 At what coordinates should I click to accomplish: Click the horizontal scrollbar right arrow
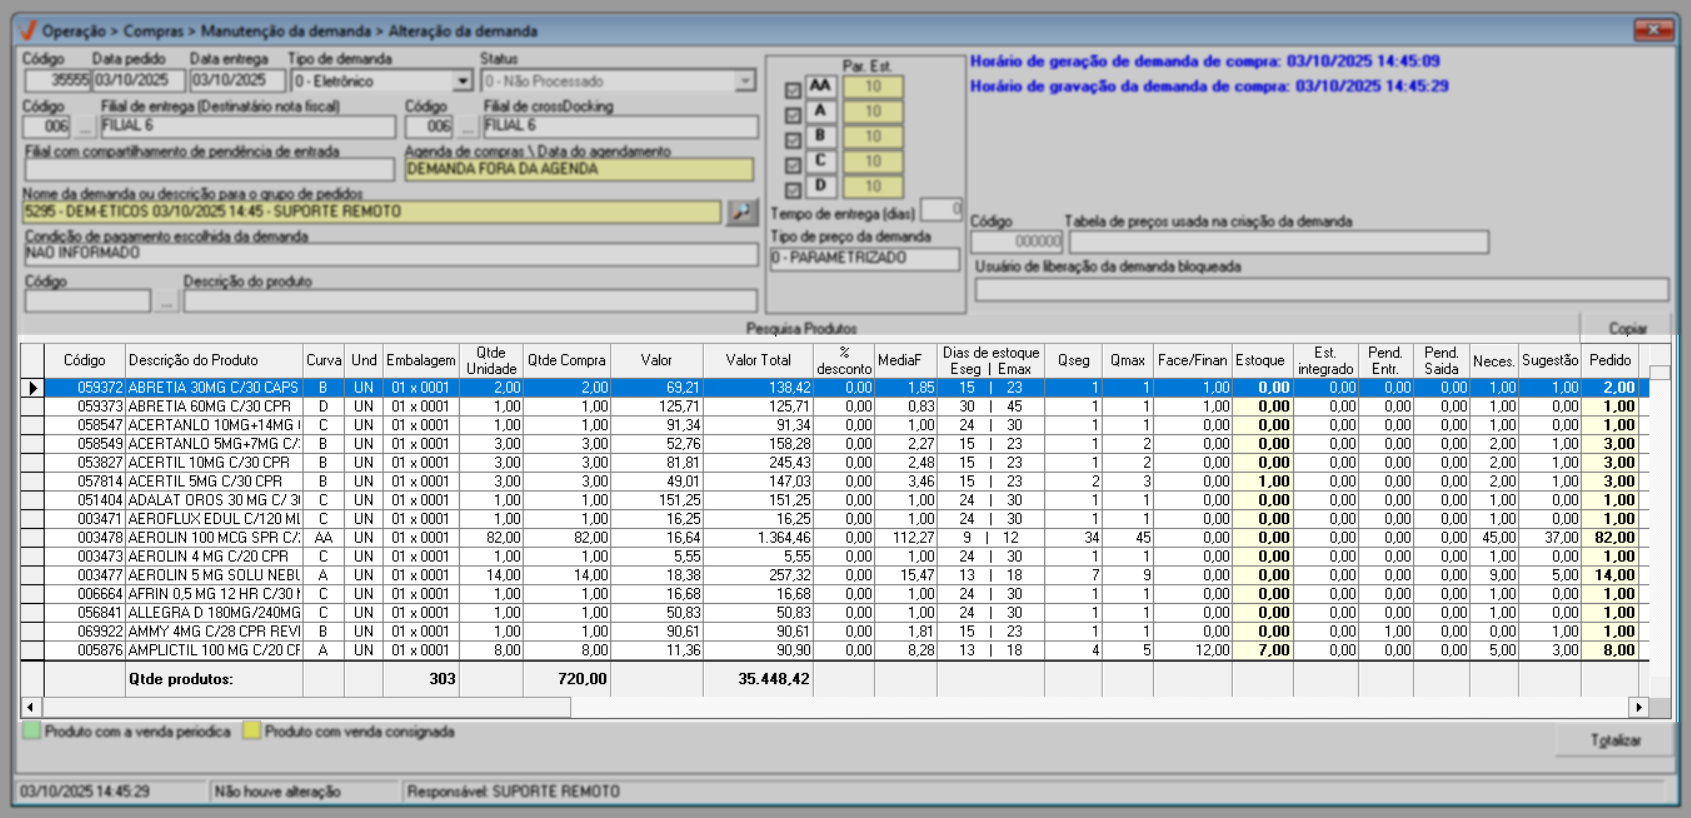click(x=1638, y=707)
